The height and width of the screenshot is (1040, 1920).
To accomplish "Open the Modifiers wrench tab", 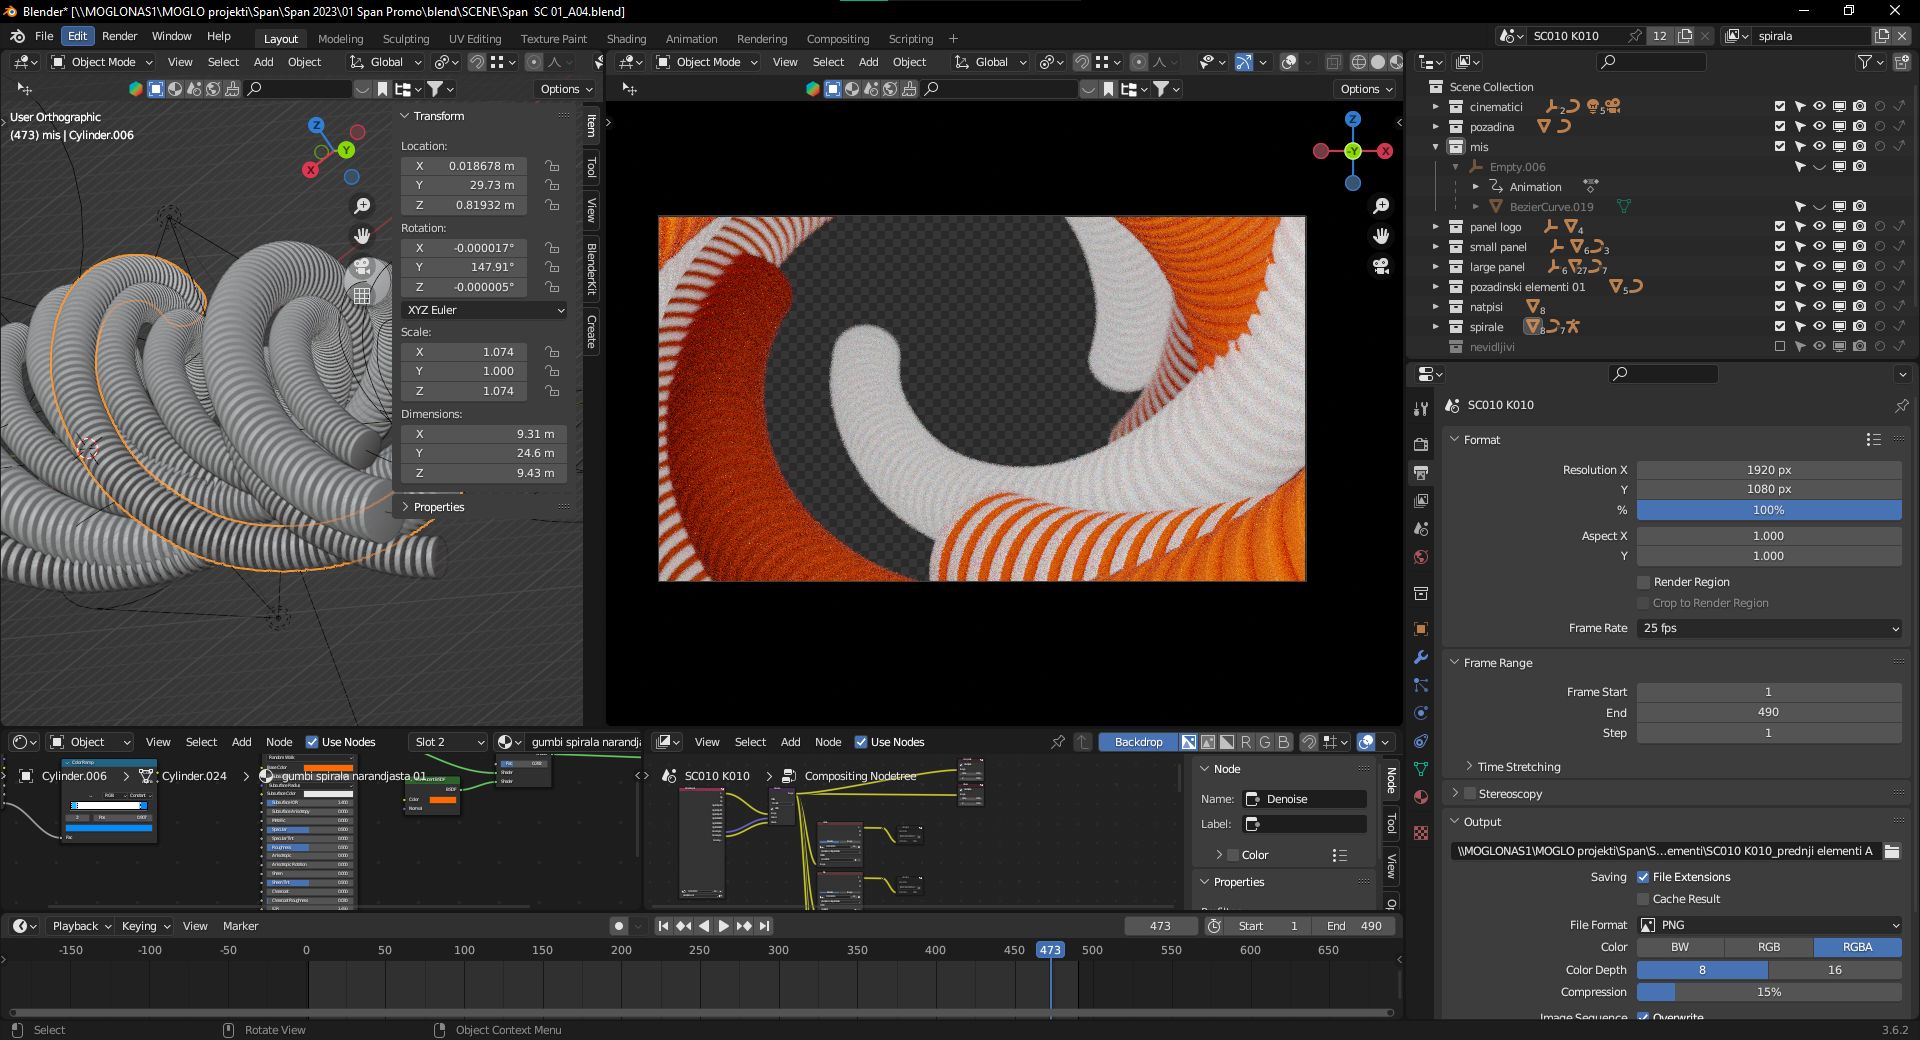I will pyautogui.click(x=1421, y=657).
